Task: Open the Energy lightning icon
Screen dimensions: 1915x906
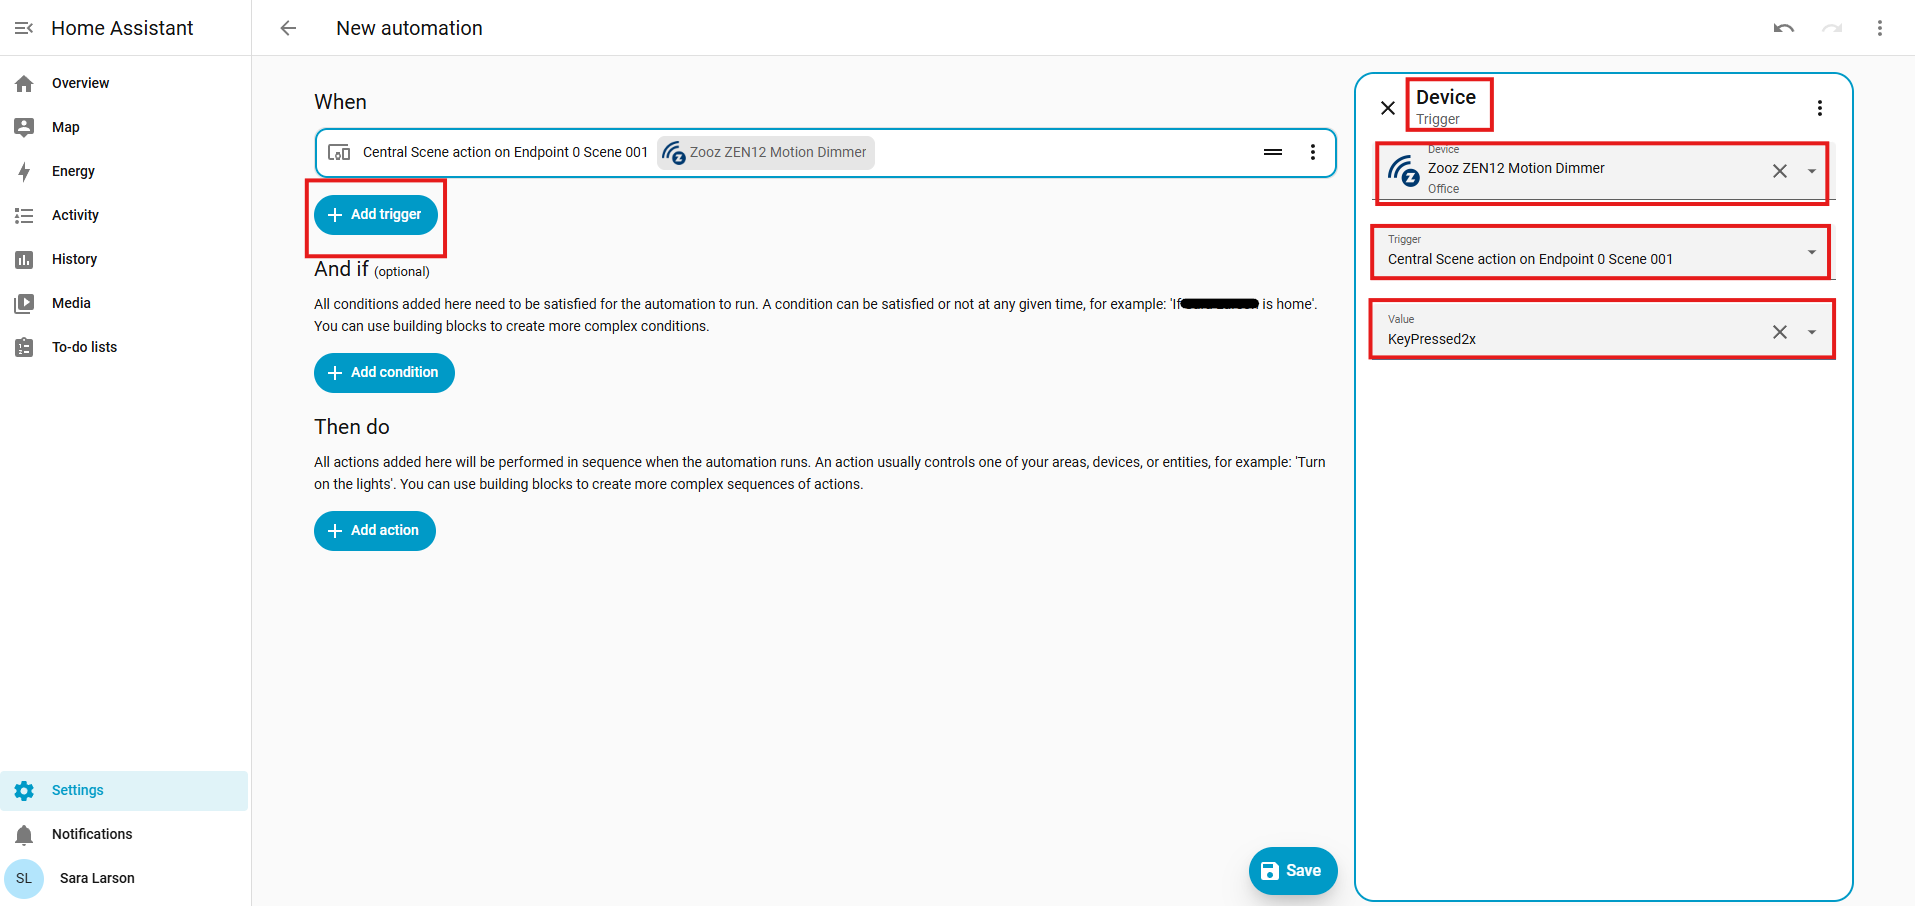Action: tap(24, 172)
